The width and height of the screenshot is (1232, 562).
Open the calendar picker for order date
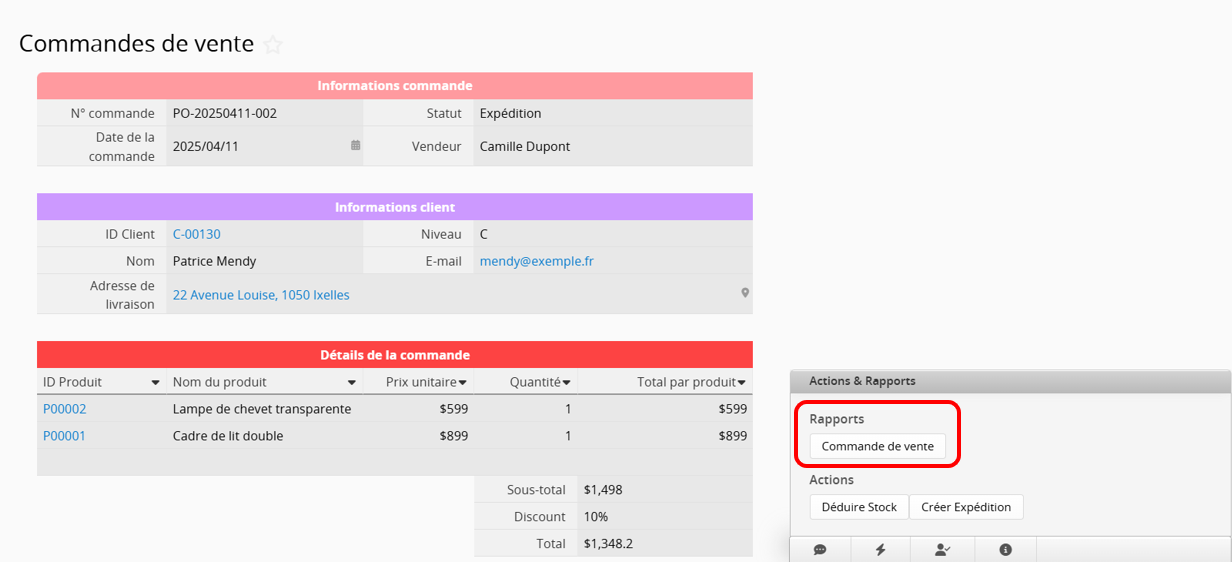pos(355,146)
